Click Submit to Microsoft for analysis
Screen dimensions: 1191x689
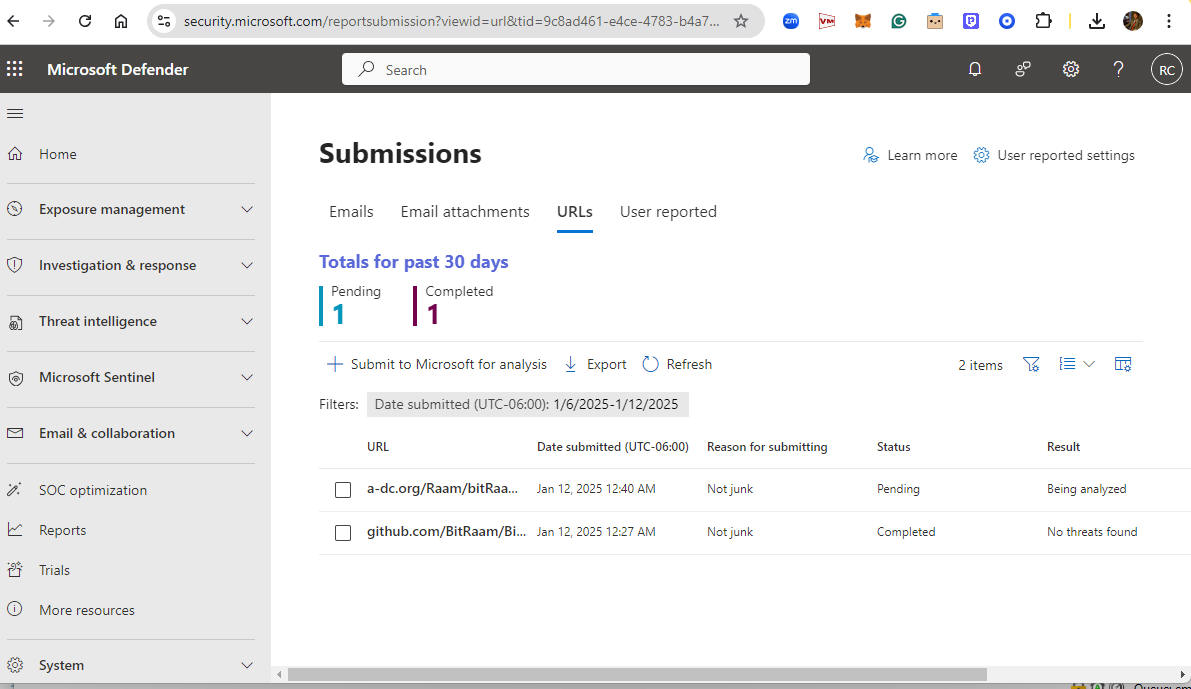[437, 365]
